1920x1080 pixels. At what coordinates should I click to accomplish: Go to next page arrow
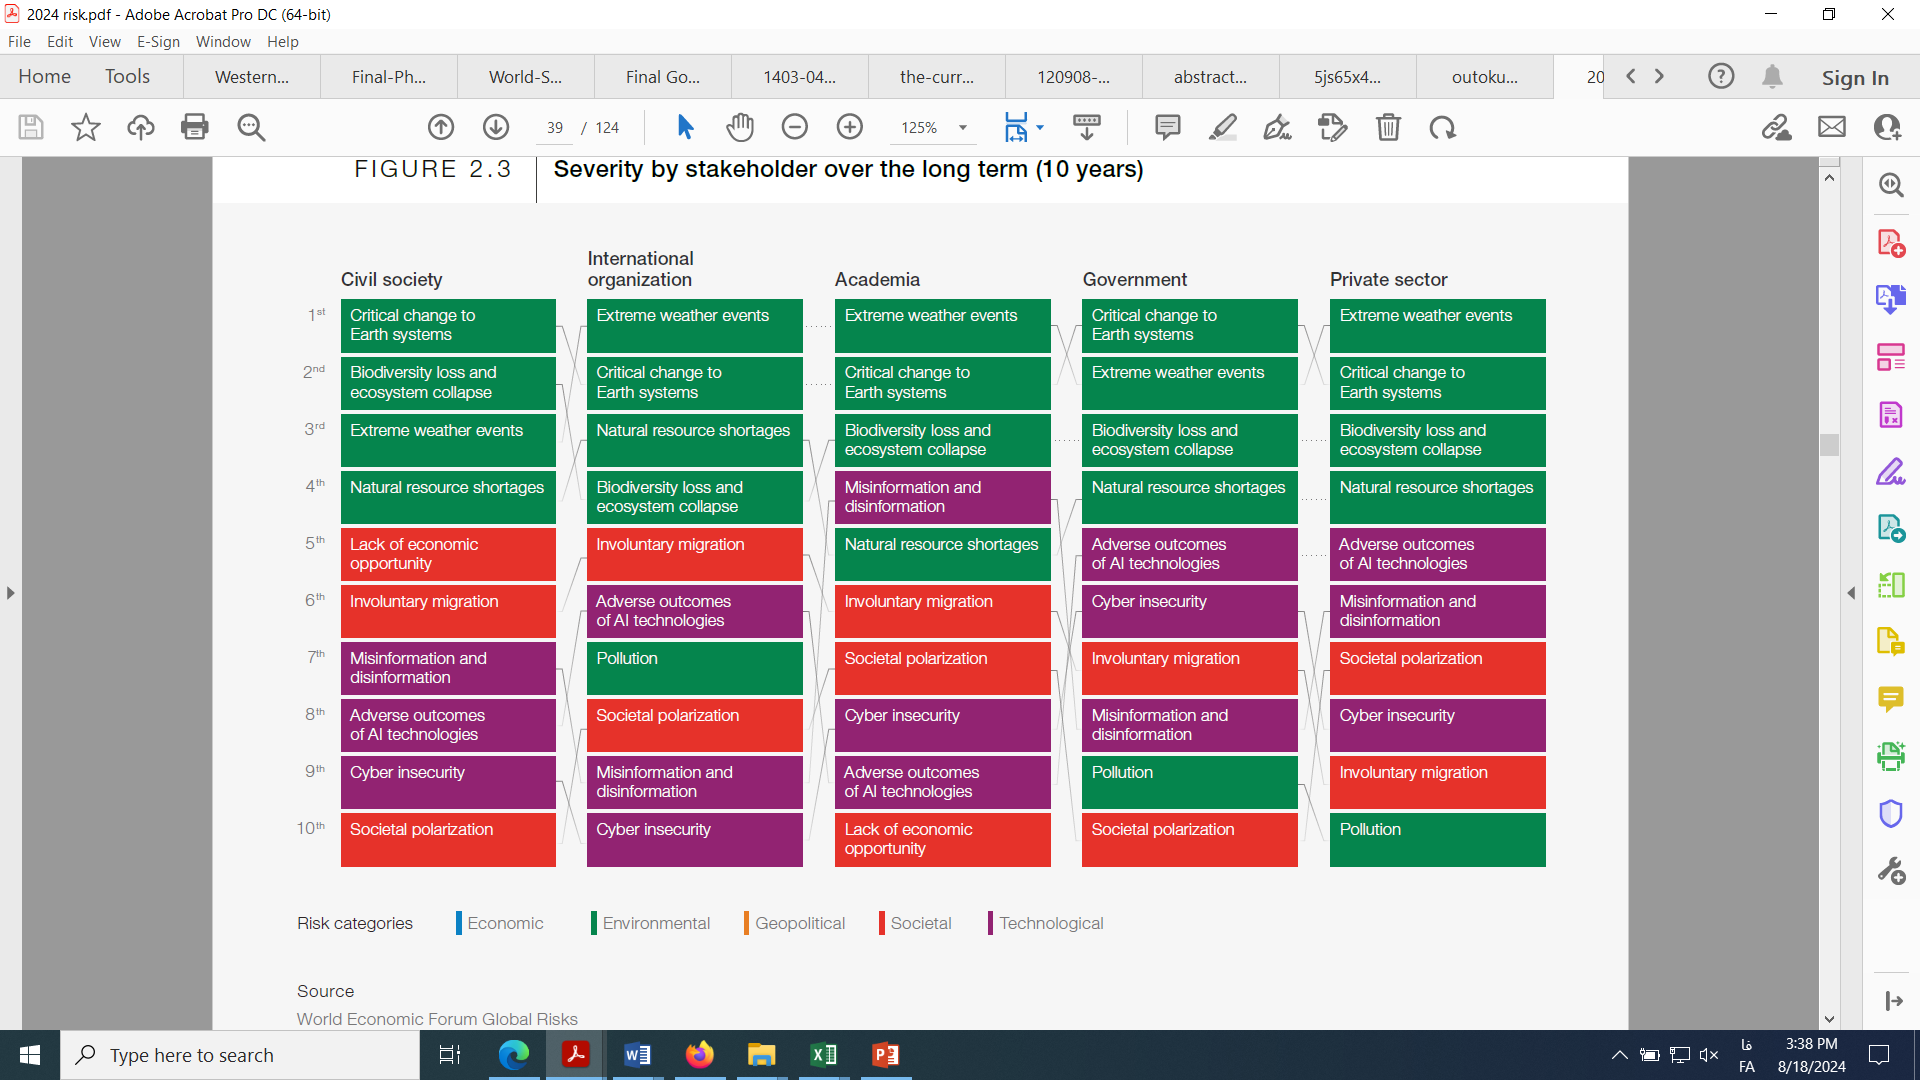(x=496, y=127)
